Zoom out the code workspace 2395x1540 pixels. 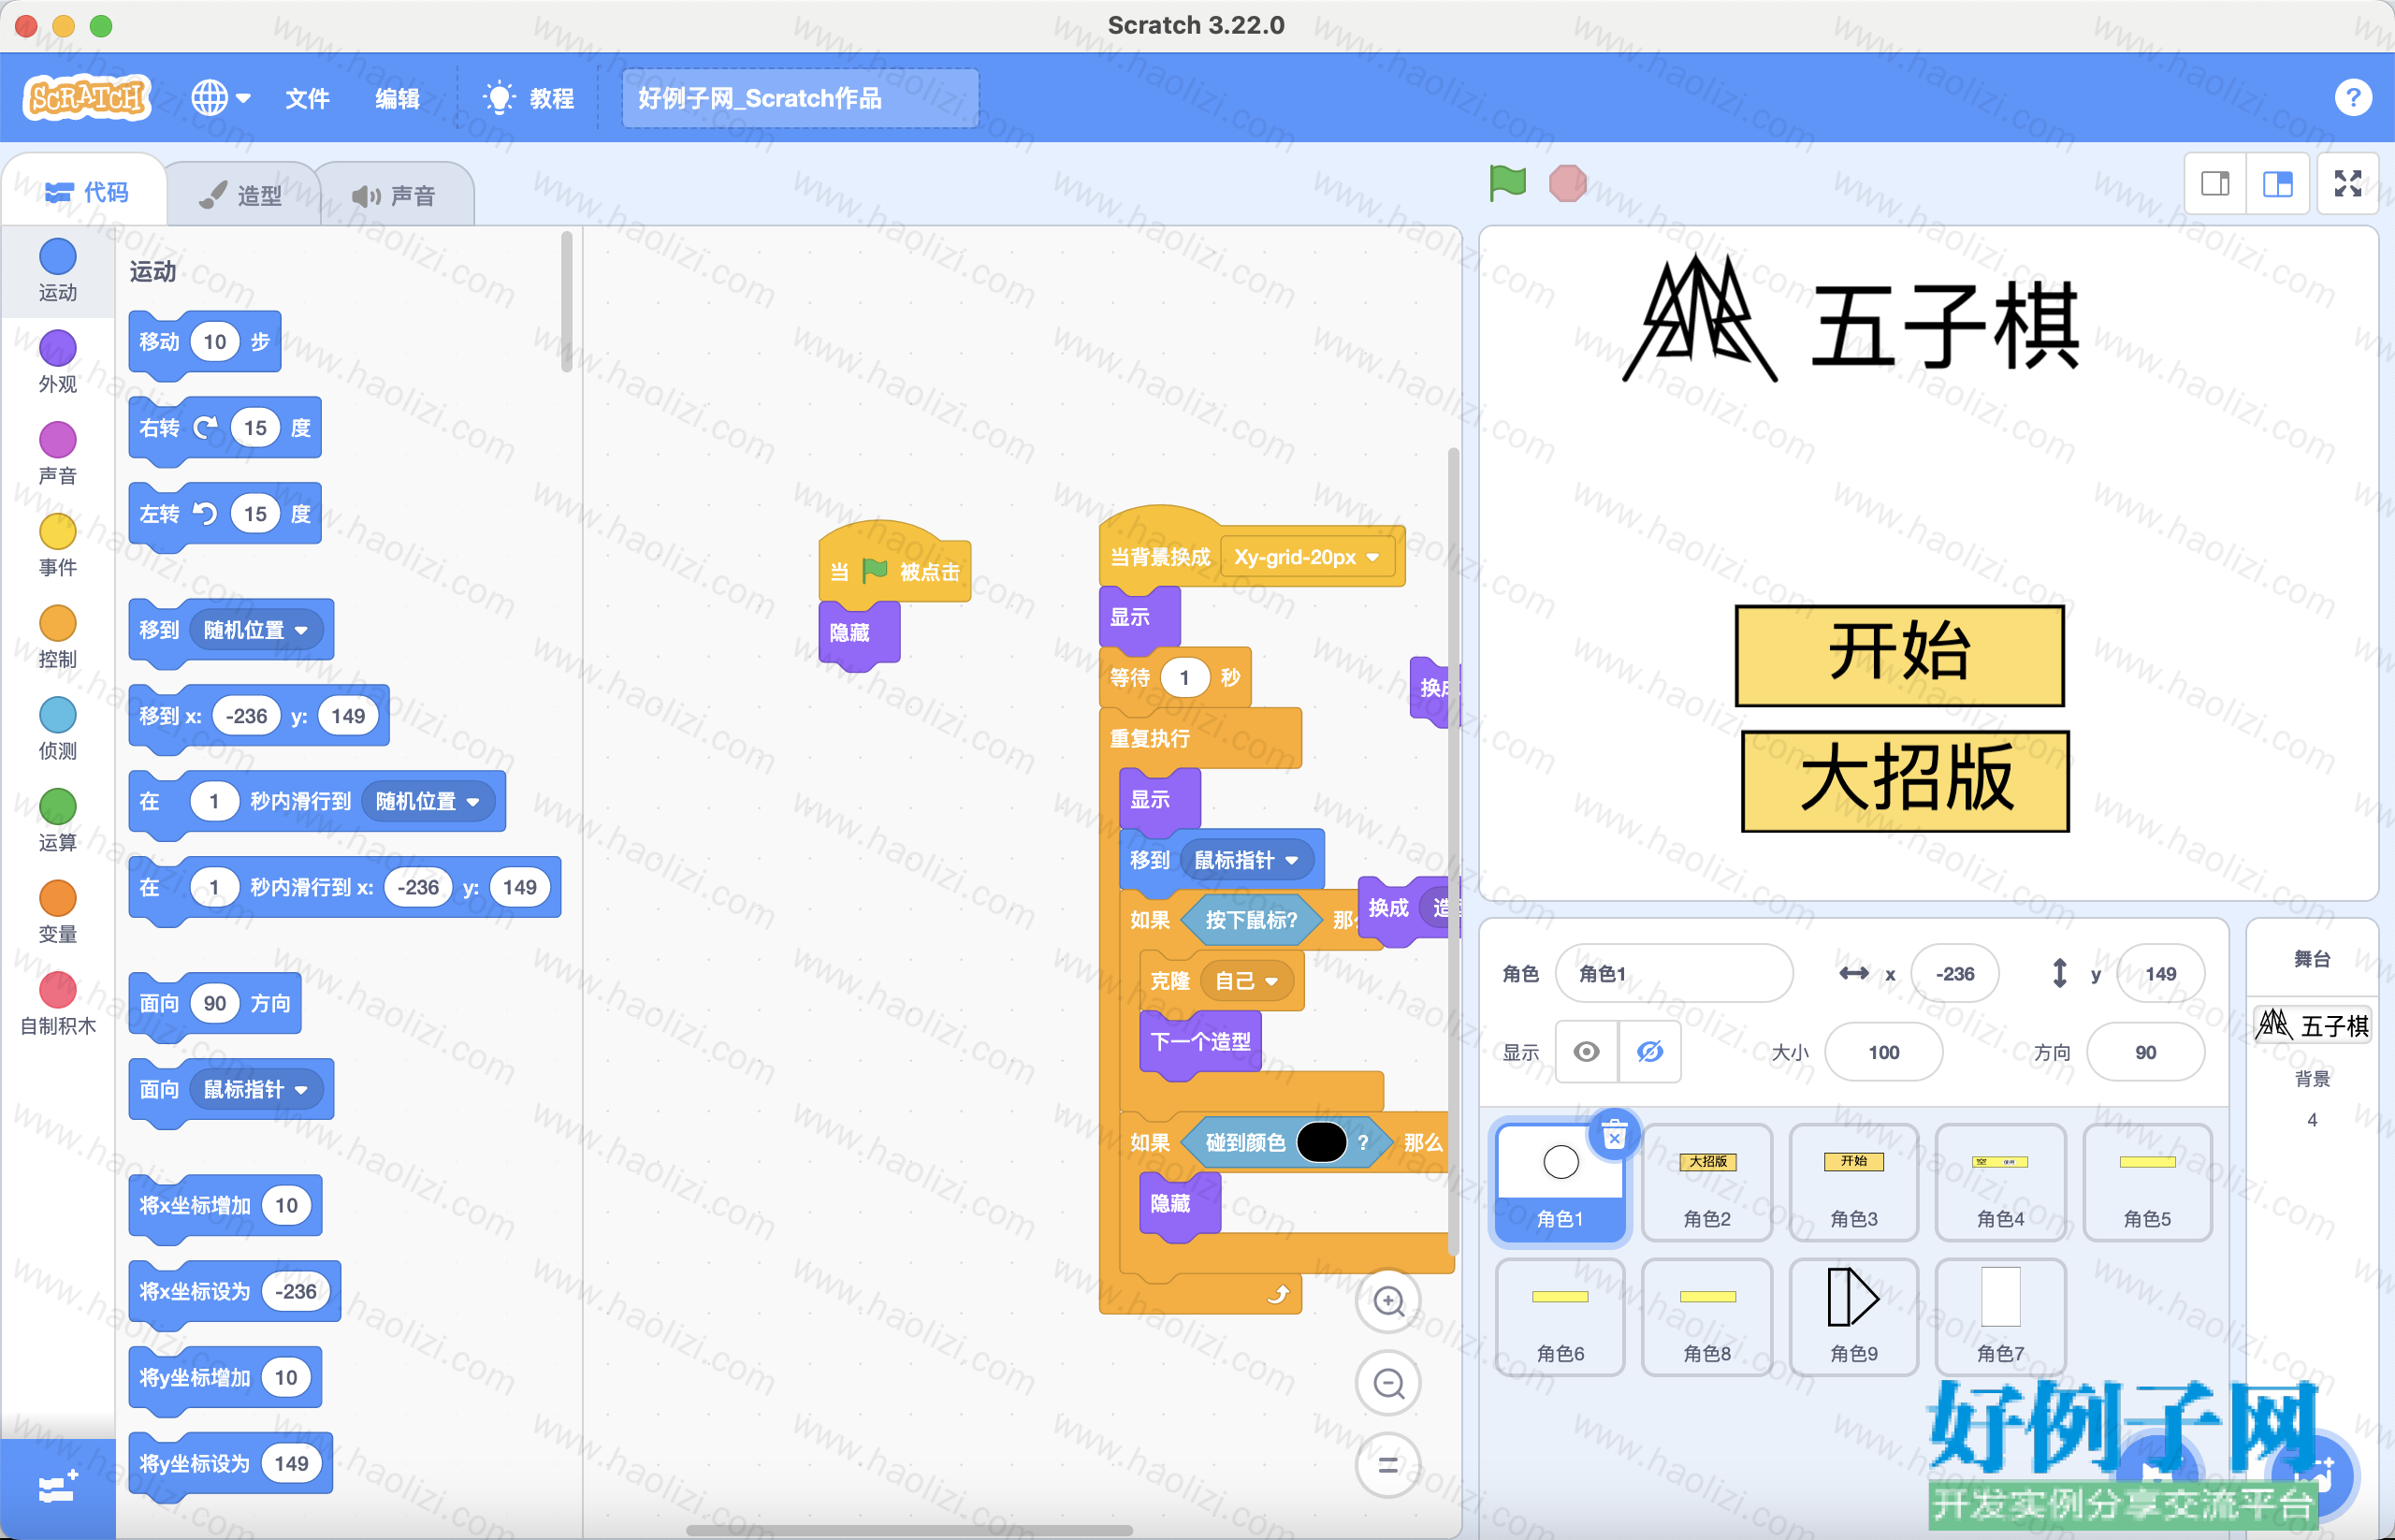click(1388, 1384)
